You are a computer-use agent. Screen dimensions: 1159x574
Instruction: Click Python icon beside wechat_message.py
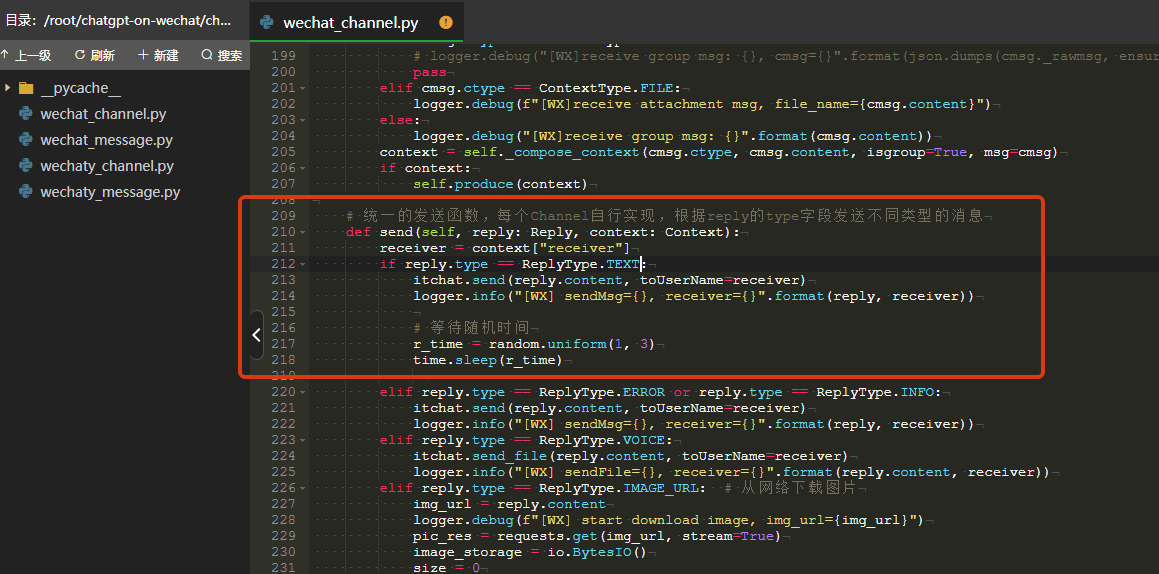[26, 140]
